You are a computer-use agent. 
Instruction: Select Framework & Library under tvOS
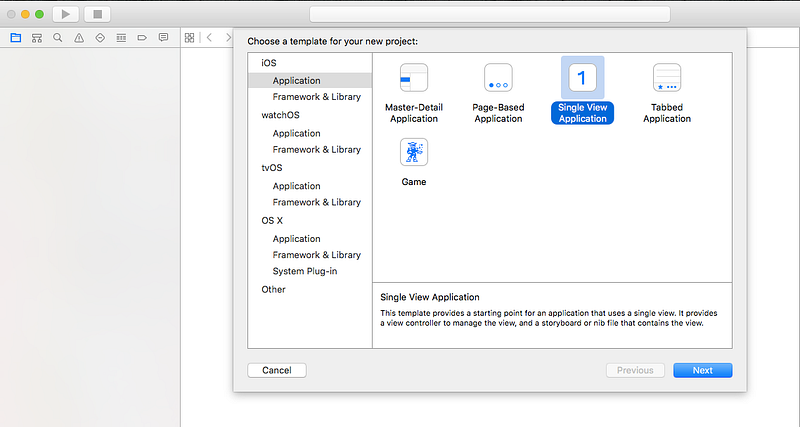click(316, 203)
